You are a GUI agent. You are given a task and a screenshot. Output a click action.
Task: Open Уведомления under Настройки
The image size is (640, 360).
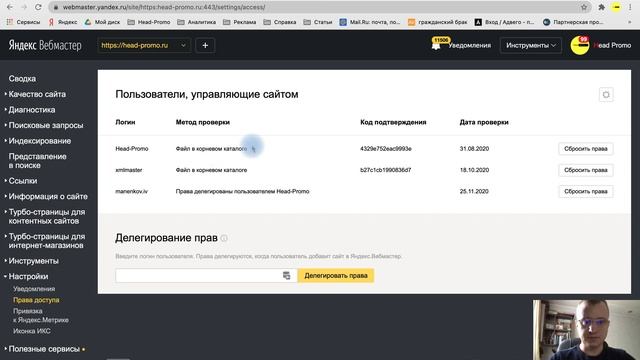[34, 289]
